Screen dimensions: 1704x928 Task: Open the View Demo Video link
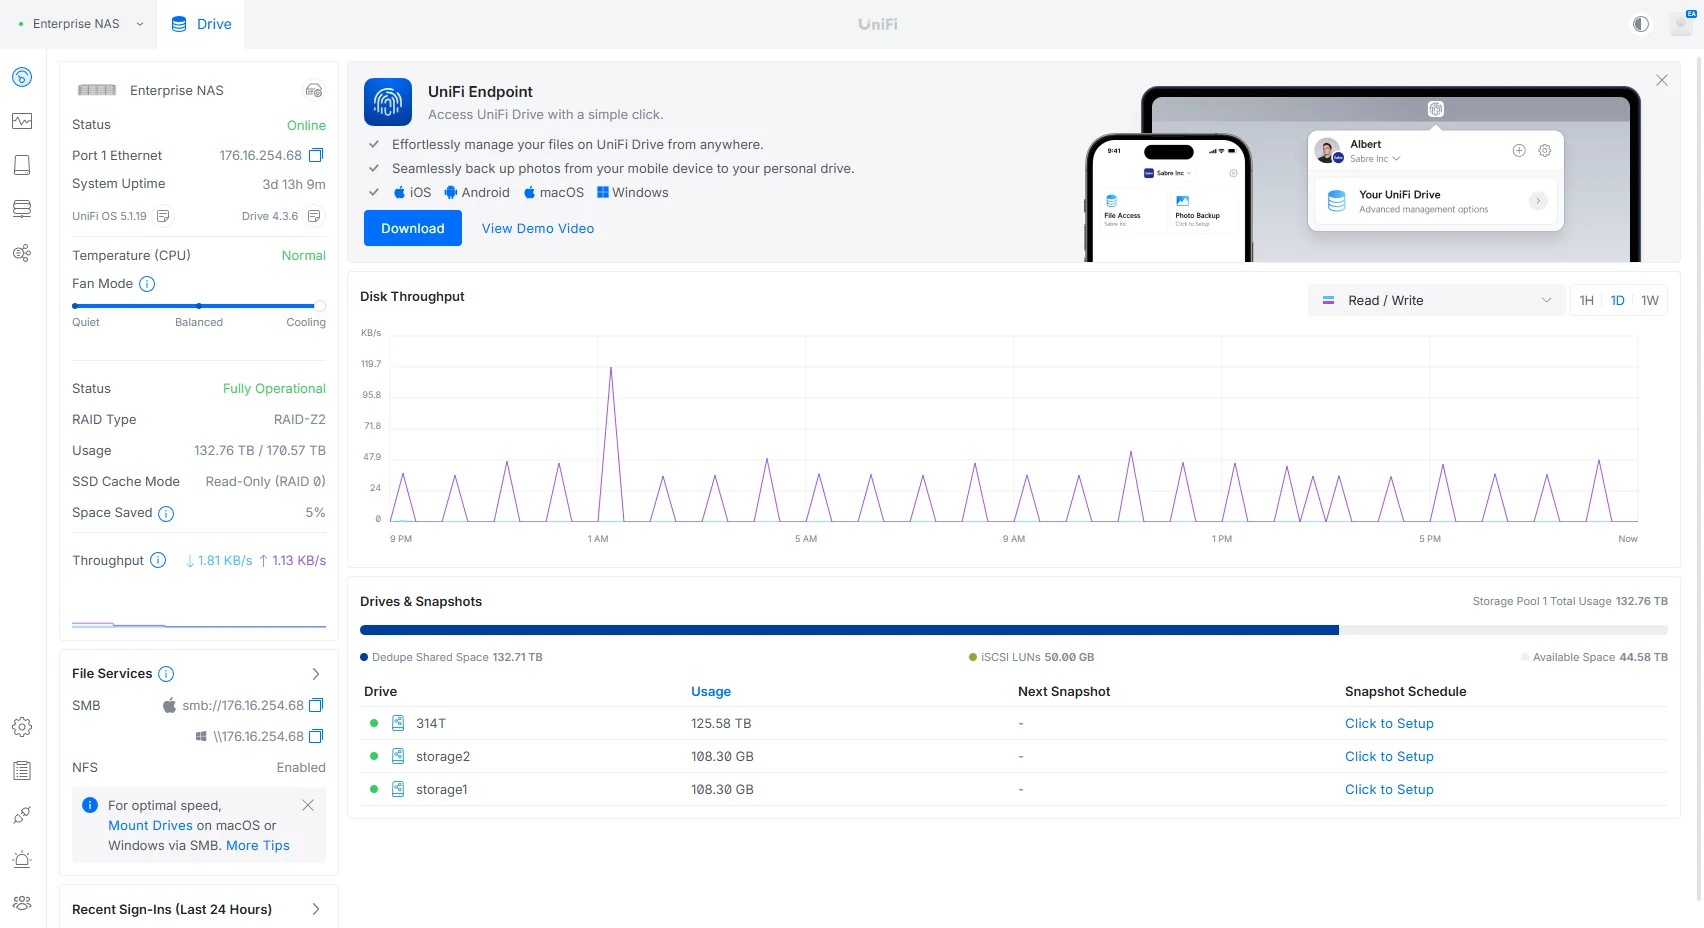pos(538,228)
